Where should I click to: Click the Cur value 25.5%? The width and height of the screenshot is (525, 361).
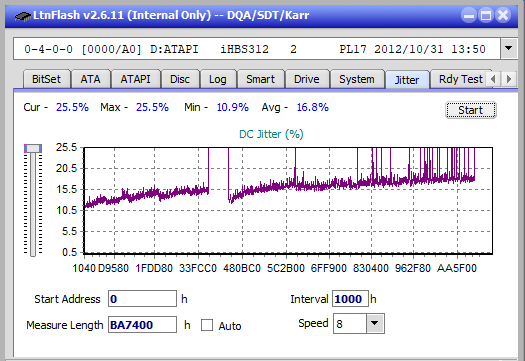coord(72,107)
